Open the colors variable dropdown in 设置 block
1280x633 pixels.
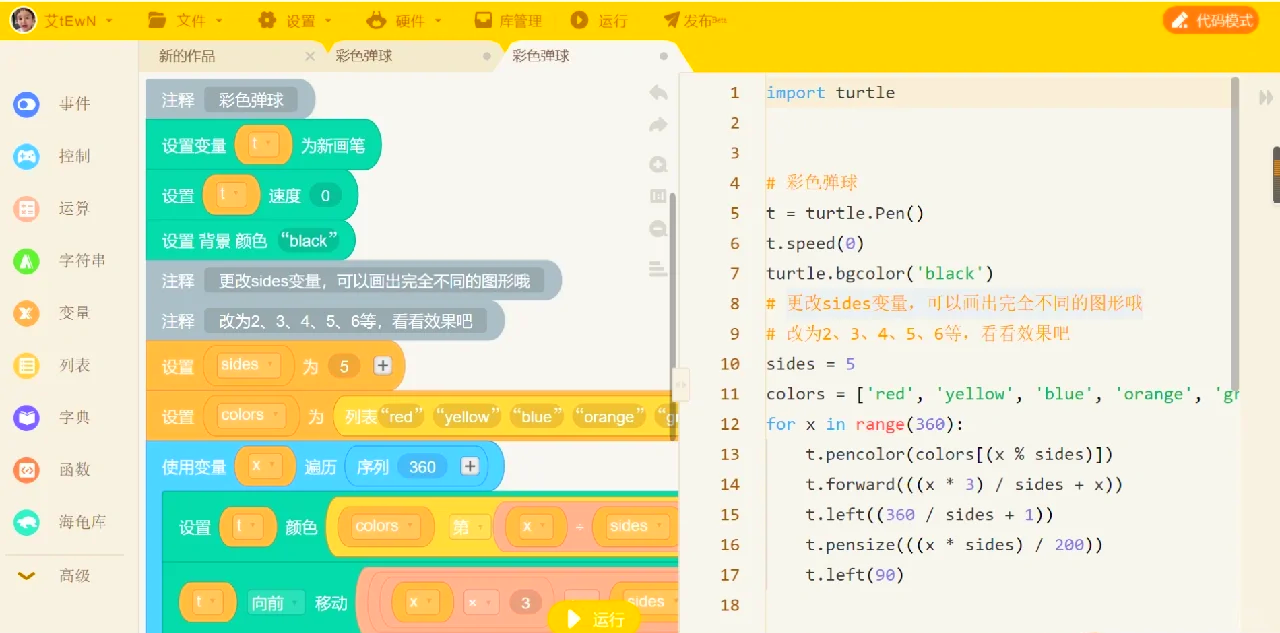252,415
